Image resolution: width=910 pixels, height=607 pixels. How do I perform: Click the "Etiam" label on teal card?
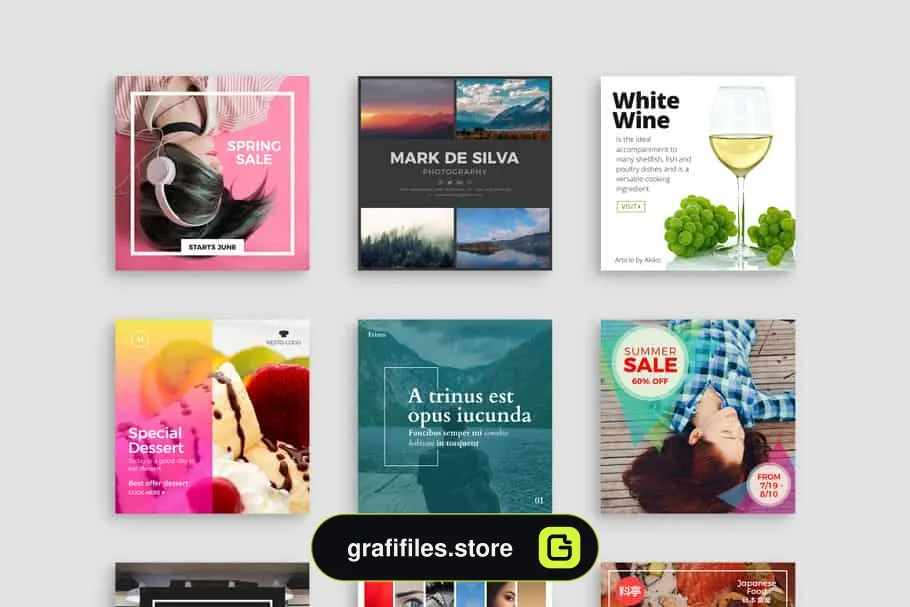click(377, 334)
